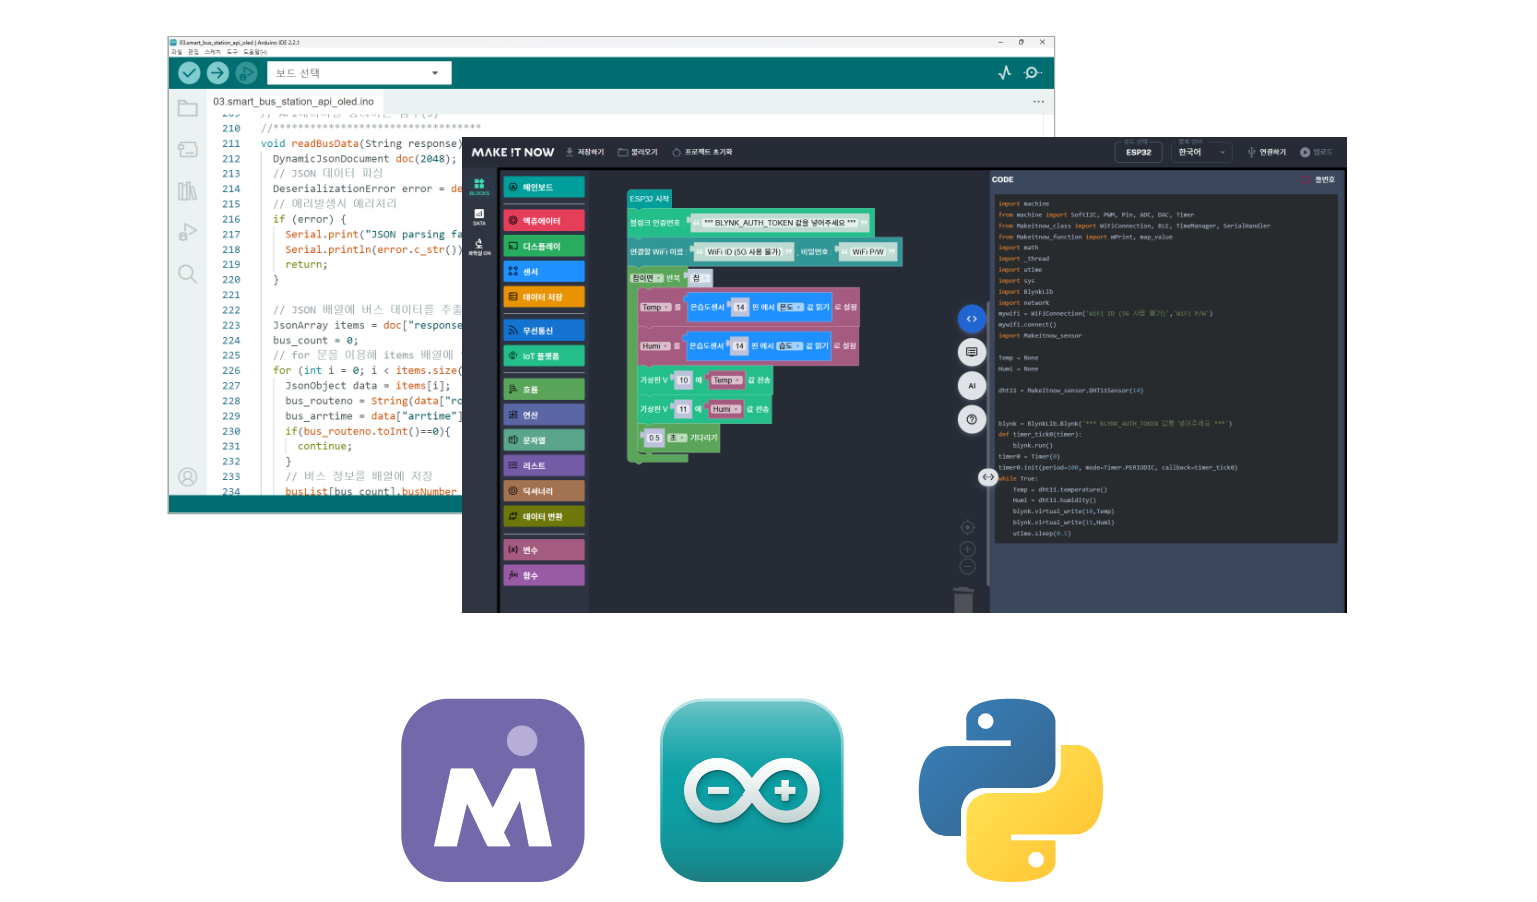Open the Tools (도구) menu in Arduino IDE
Viewport: 1537px width, 902px height.
(x=232, y=52)
